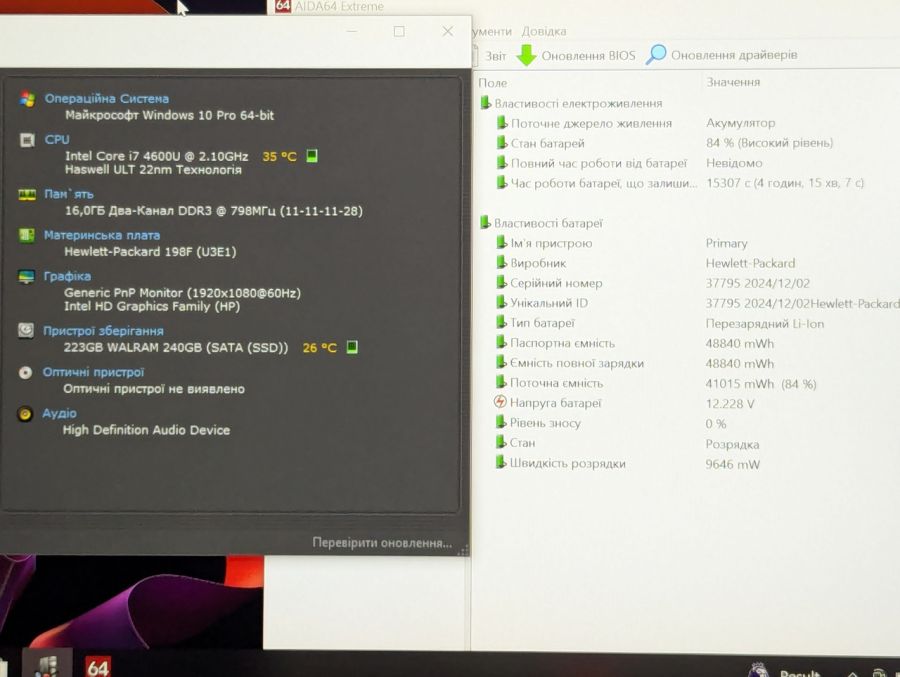
Task: Click the 9646 mW discharge rate value
Action: pos(732,464)
